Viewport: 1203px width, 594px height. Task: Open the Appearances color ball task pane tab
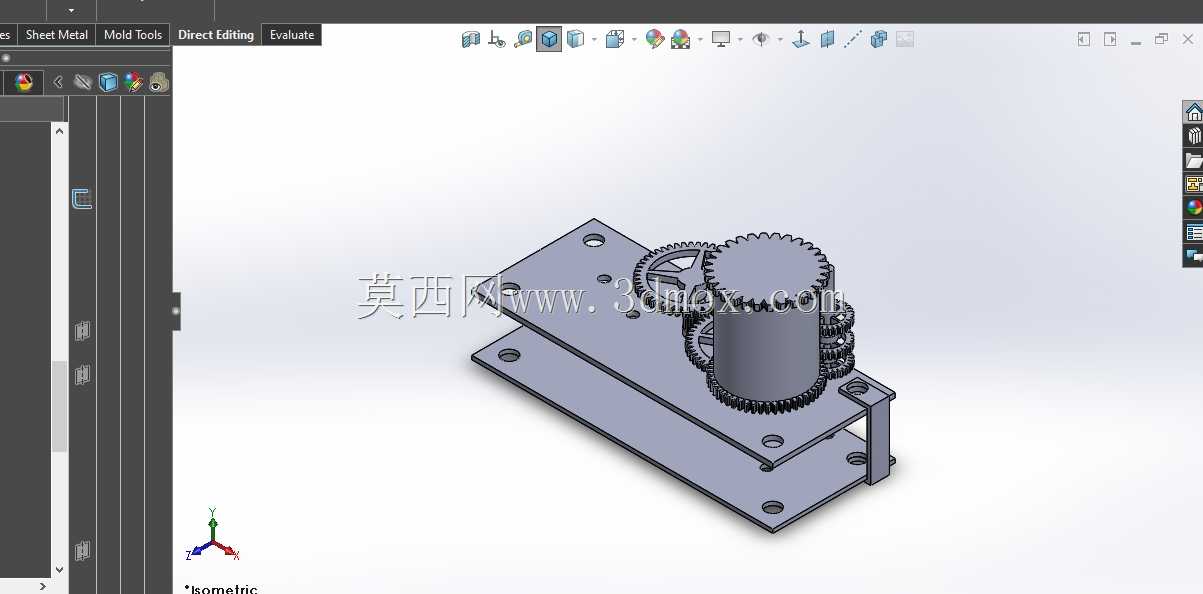coord(1193,208)
